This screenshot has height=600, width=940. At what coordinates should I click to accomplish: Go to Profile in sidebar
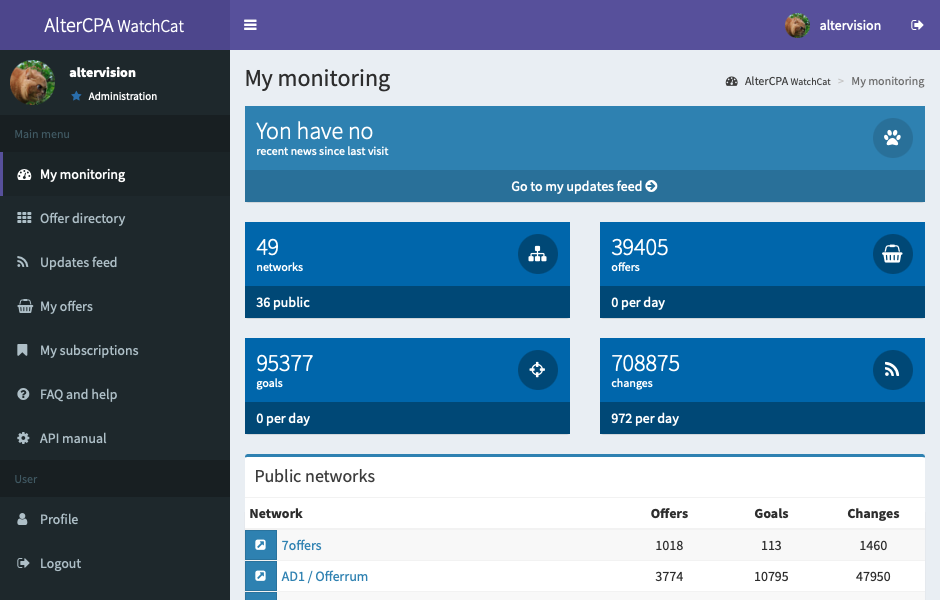tap(115, 519)
